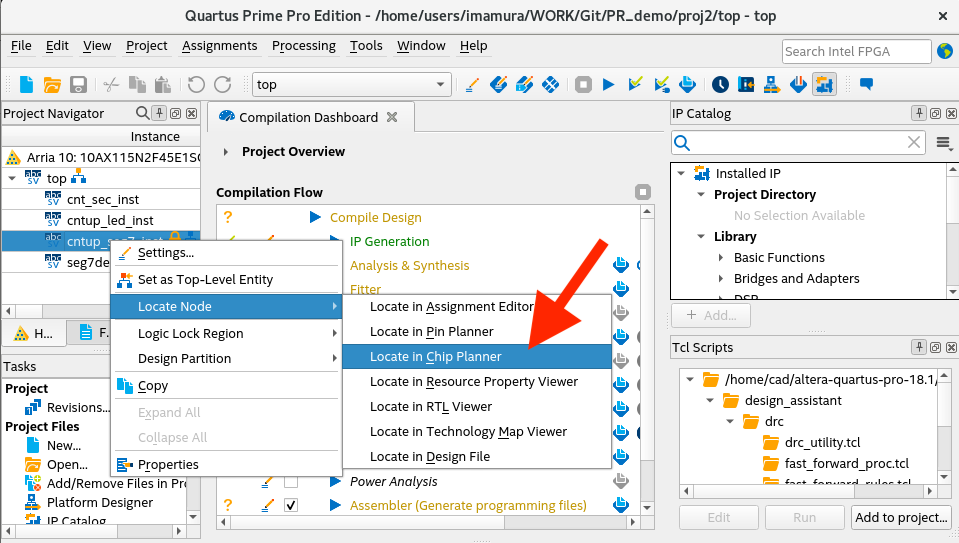Collapse the Project Directory node
This screenshot has height=543, width=959.
coord(702,194)
